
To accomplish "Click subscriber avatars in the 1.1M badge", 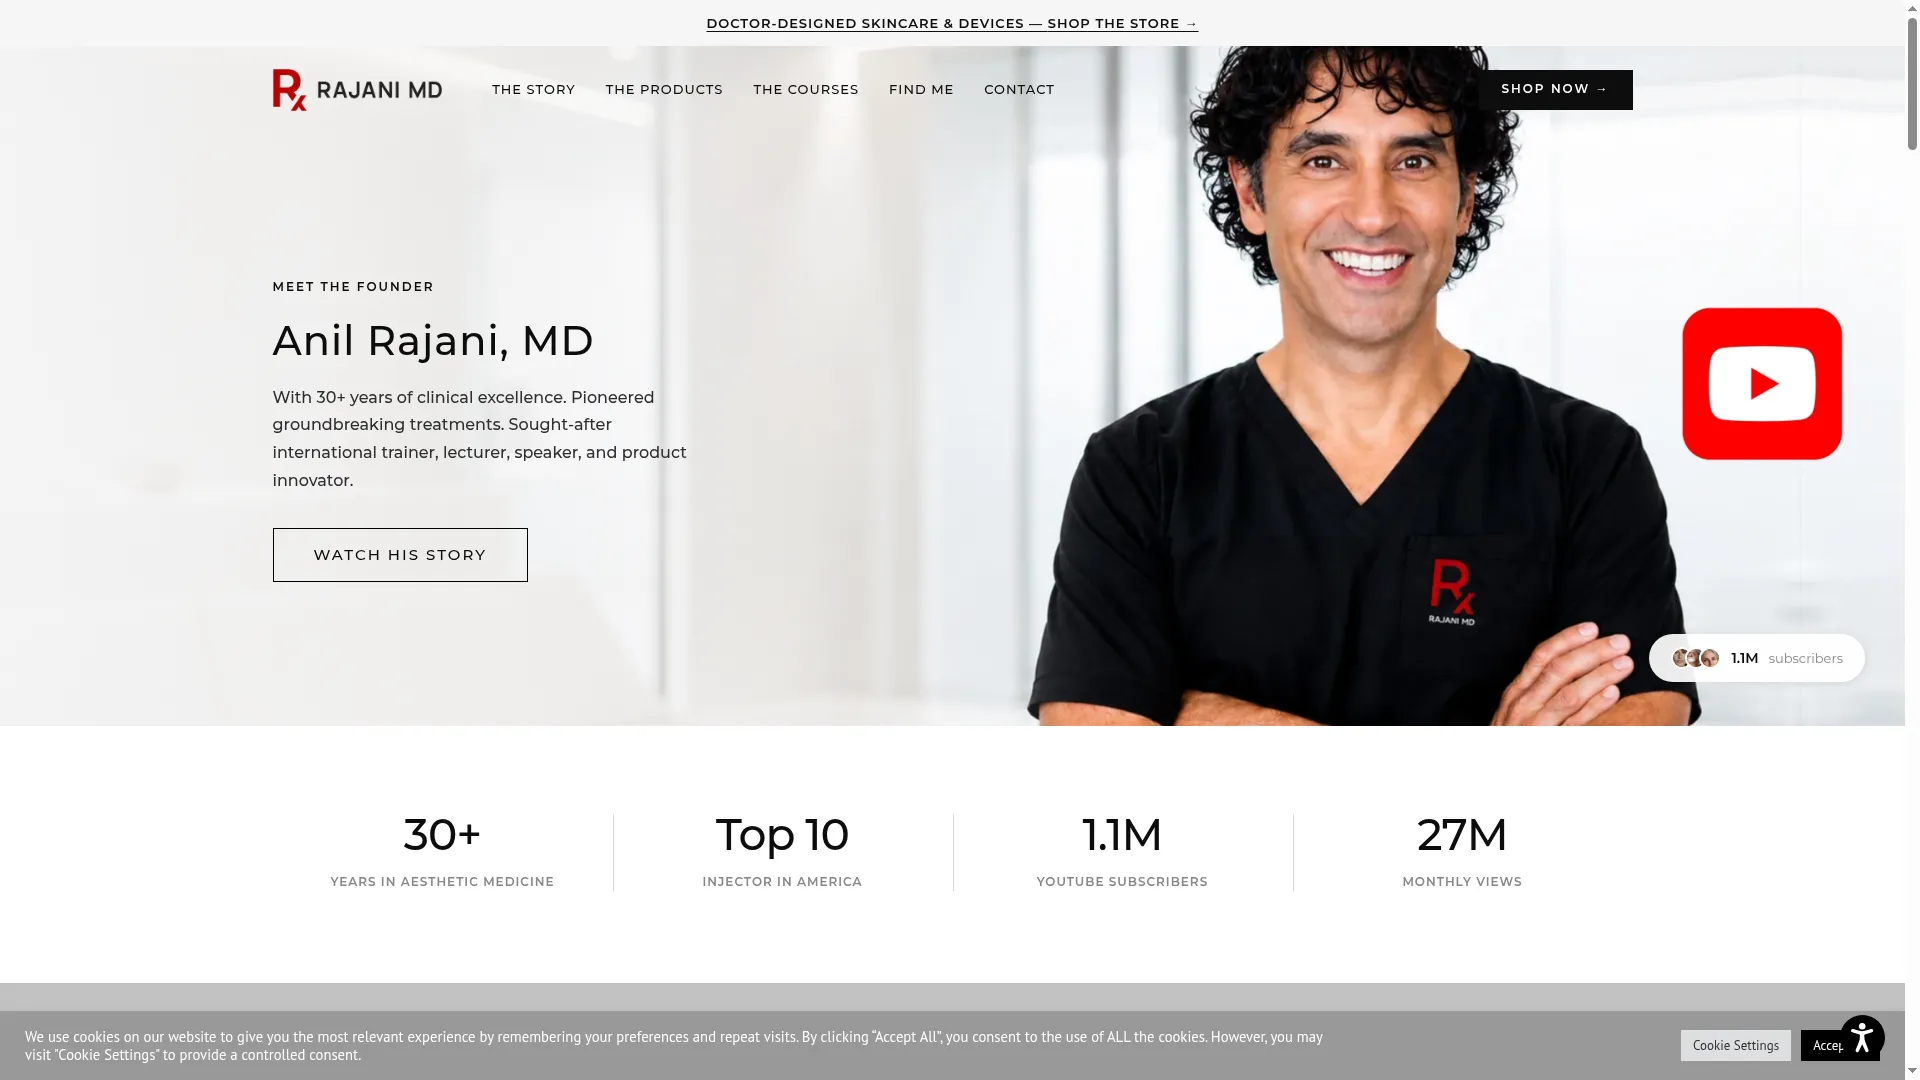I will pyautogui.click(x=1696, y=658).
